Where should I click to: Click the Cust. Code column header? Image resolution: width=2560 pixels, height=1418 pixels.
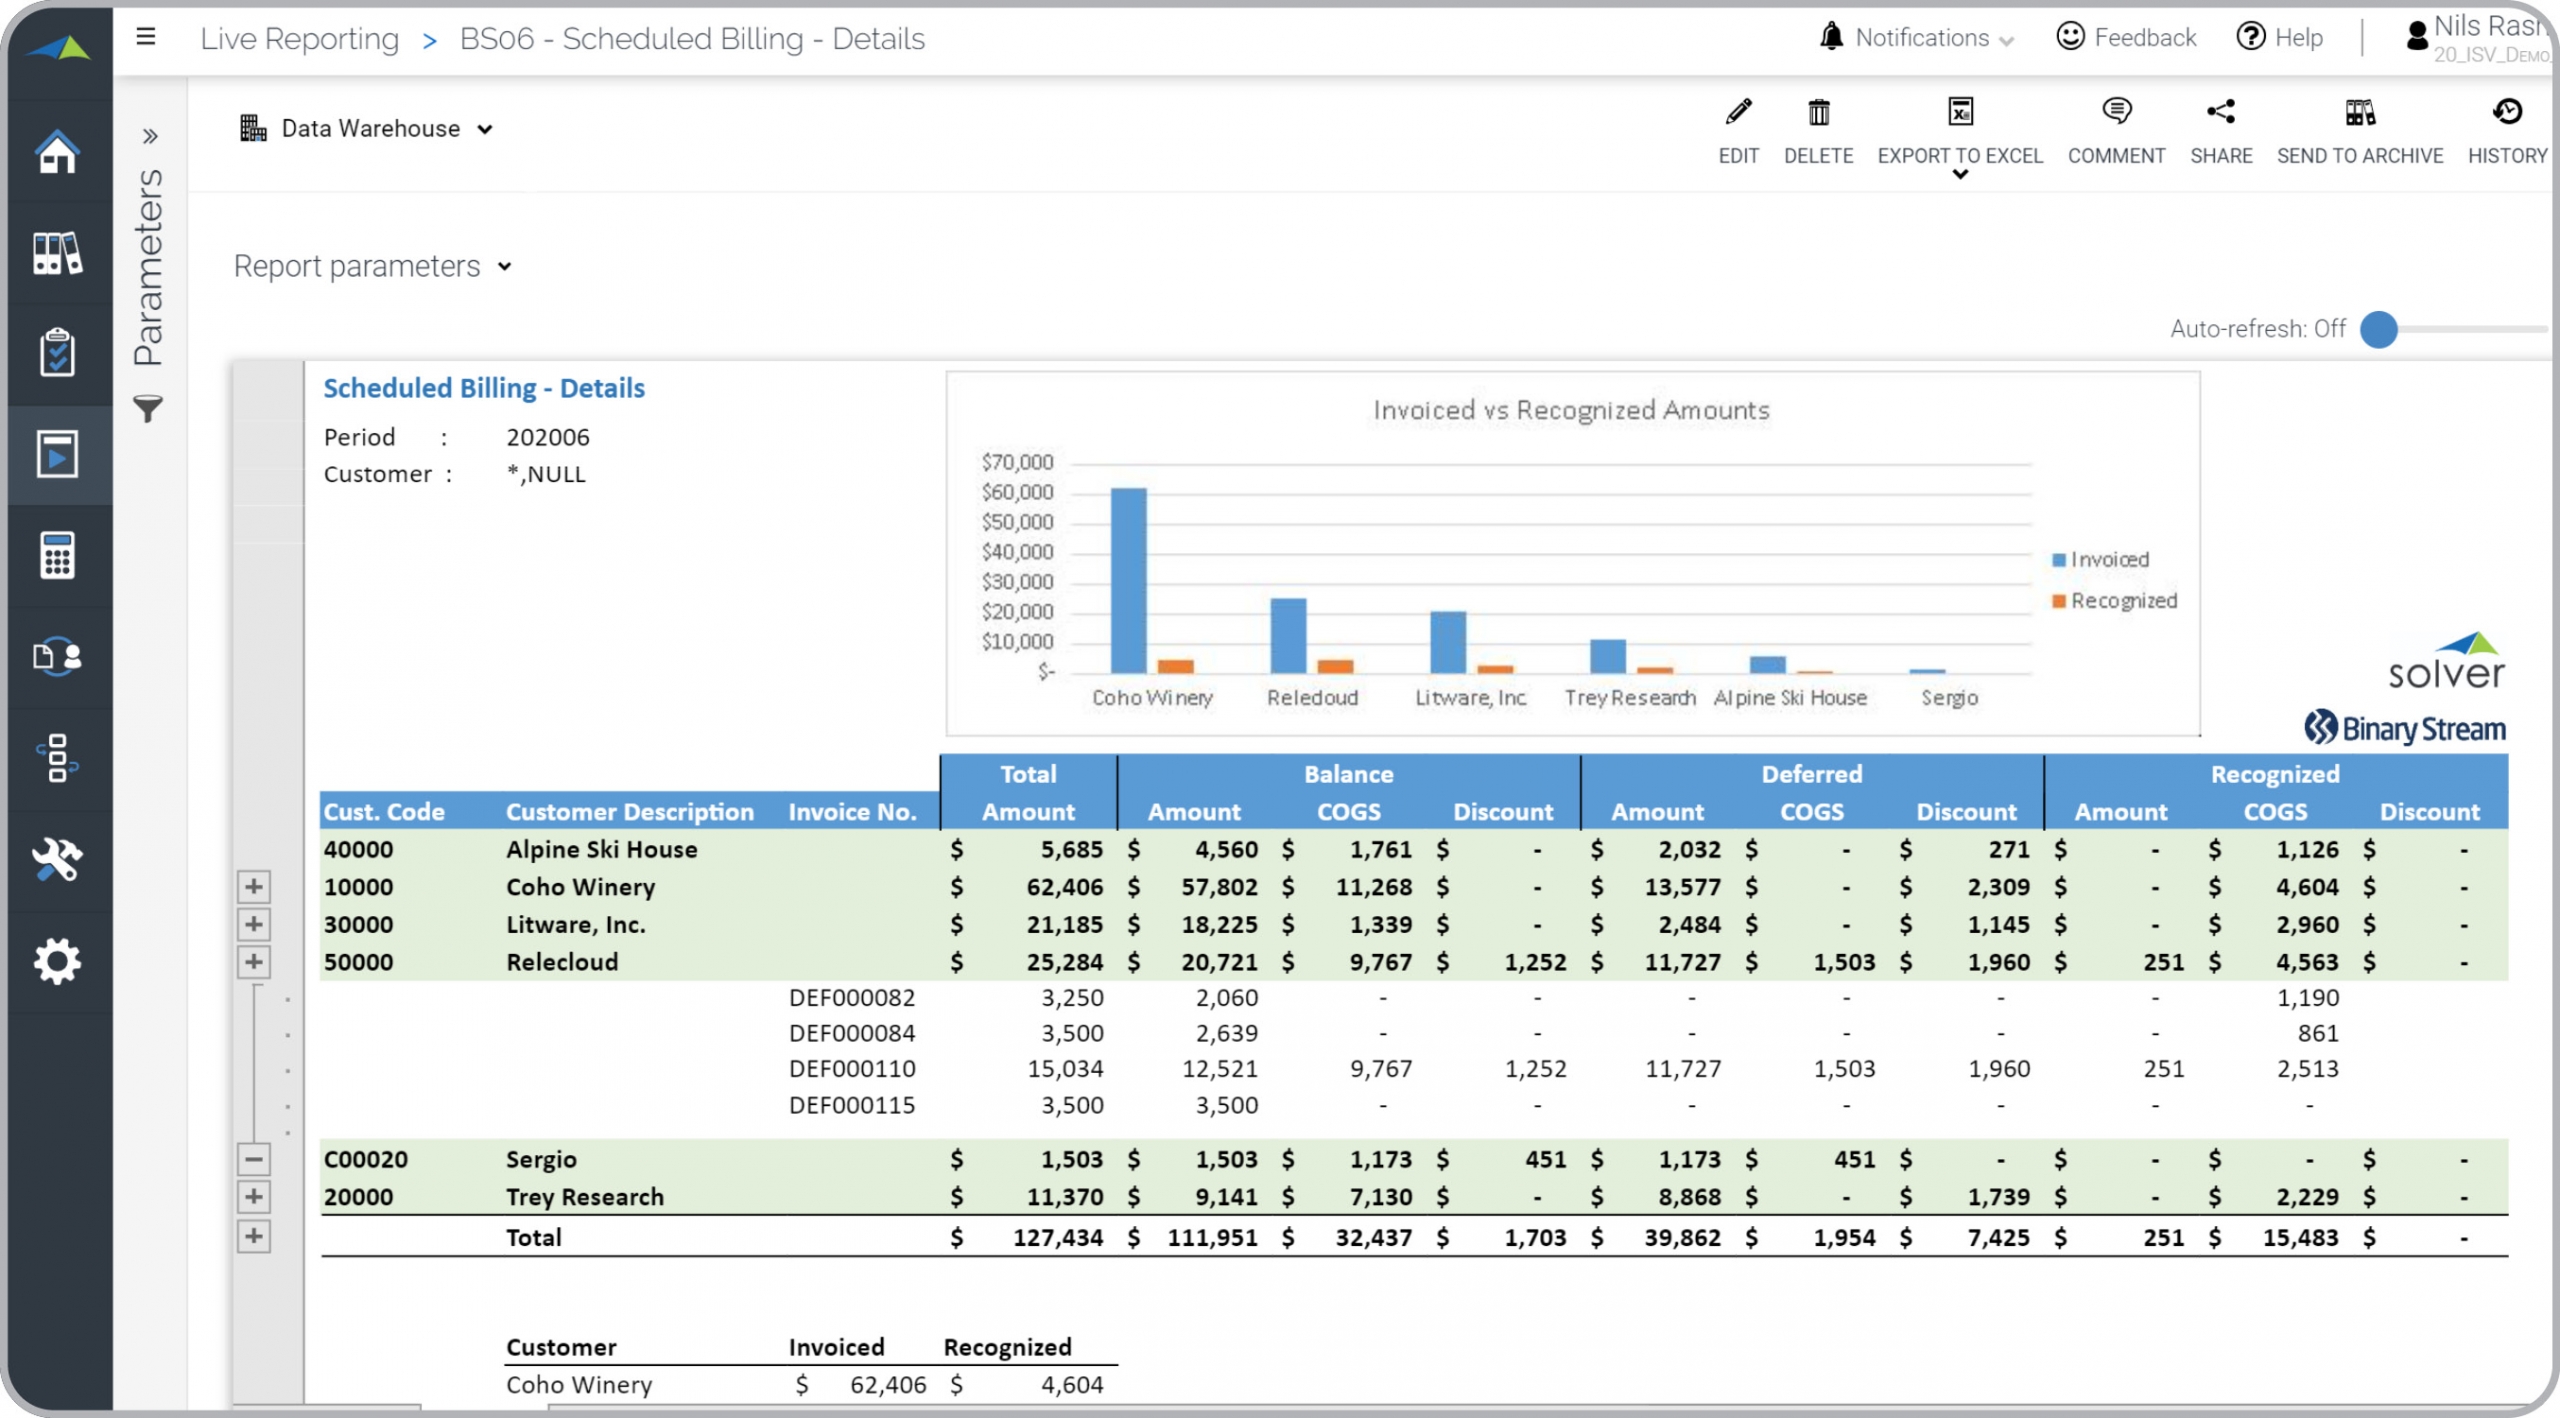tap(384, 812)
